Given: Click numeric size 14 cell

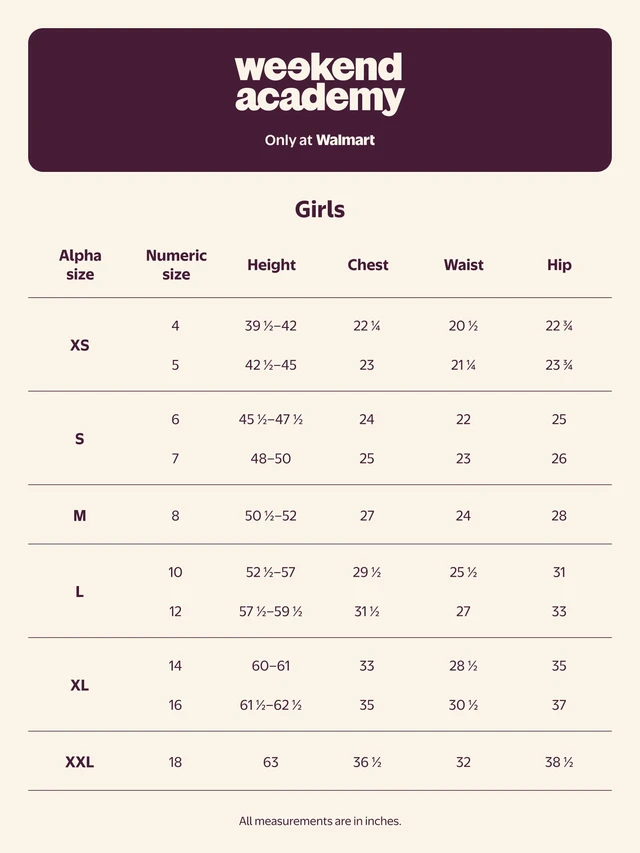Looking at the screenshot, I should 175,666.
